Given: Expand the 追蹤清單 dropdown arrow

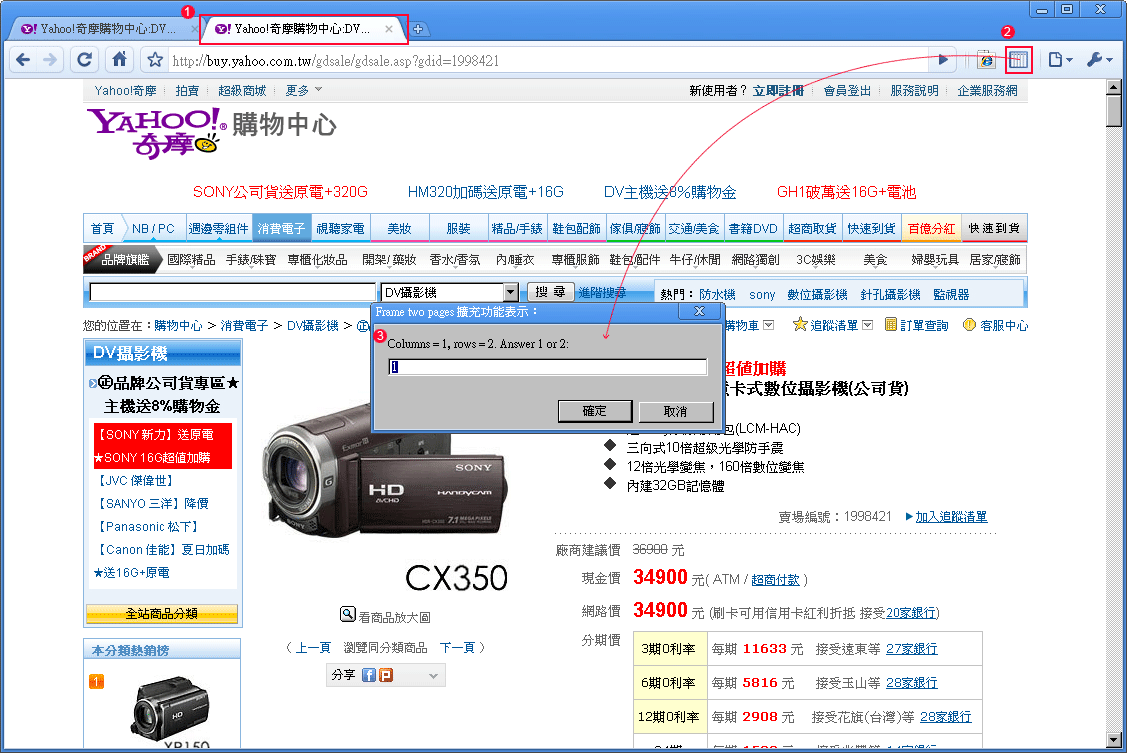Looking at the screenshot, I should 868,325.
